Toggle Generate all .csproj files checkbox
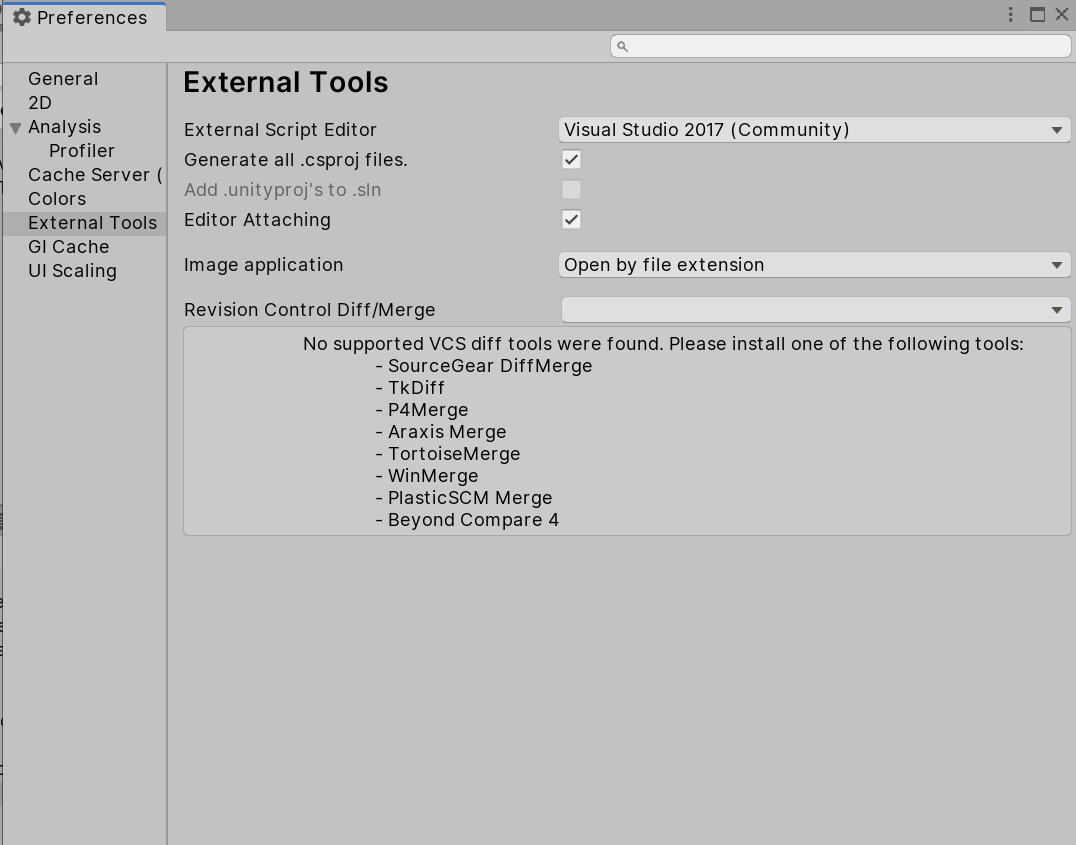The height and width of the screenshot is (845, 1076). [x=571, y=160]
